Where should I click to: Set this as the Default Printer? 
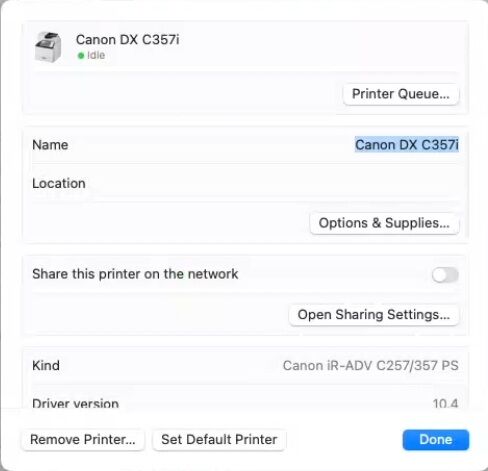pyautogui.click(x=219, y=439)
